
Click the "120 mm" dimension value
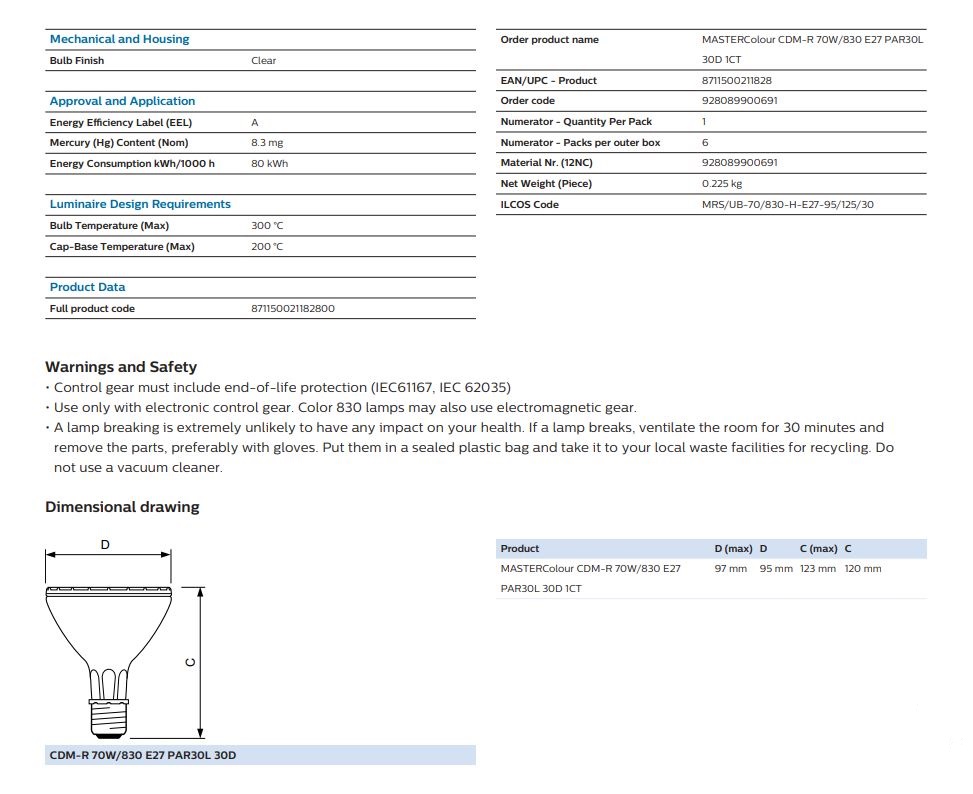(863, 569)
